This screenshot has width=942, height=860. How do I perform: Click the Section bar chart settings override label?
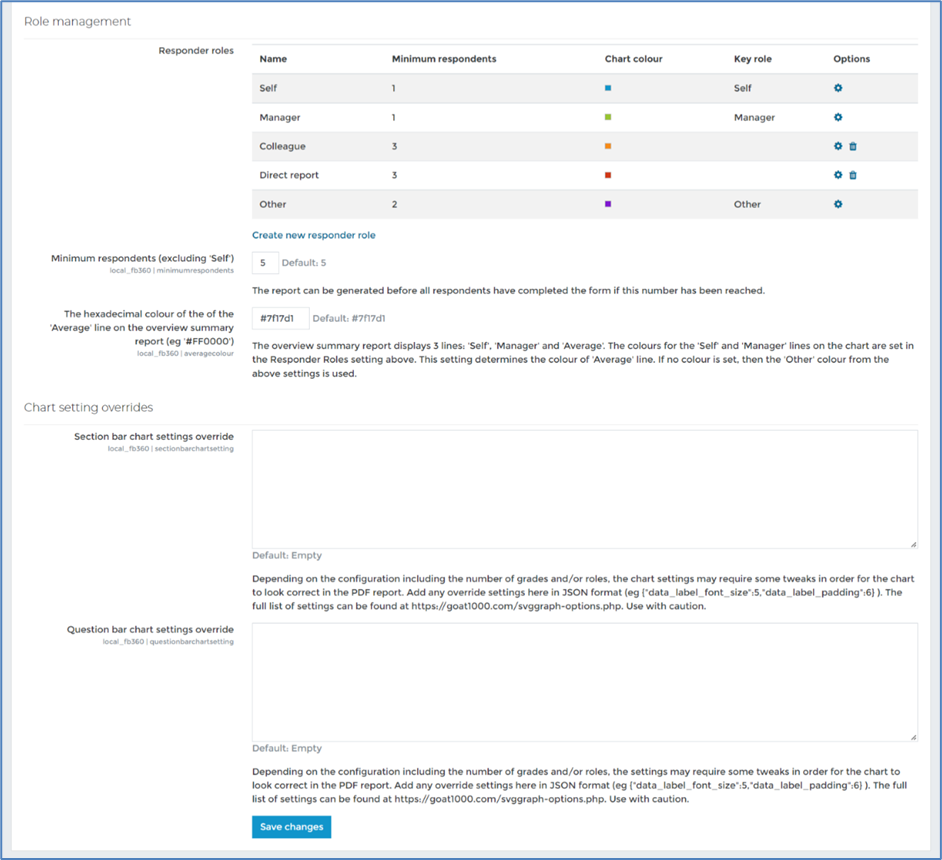(x=154, y=437)
